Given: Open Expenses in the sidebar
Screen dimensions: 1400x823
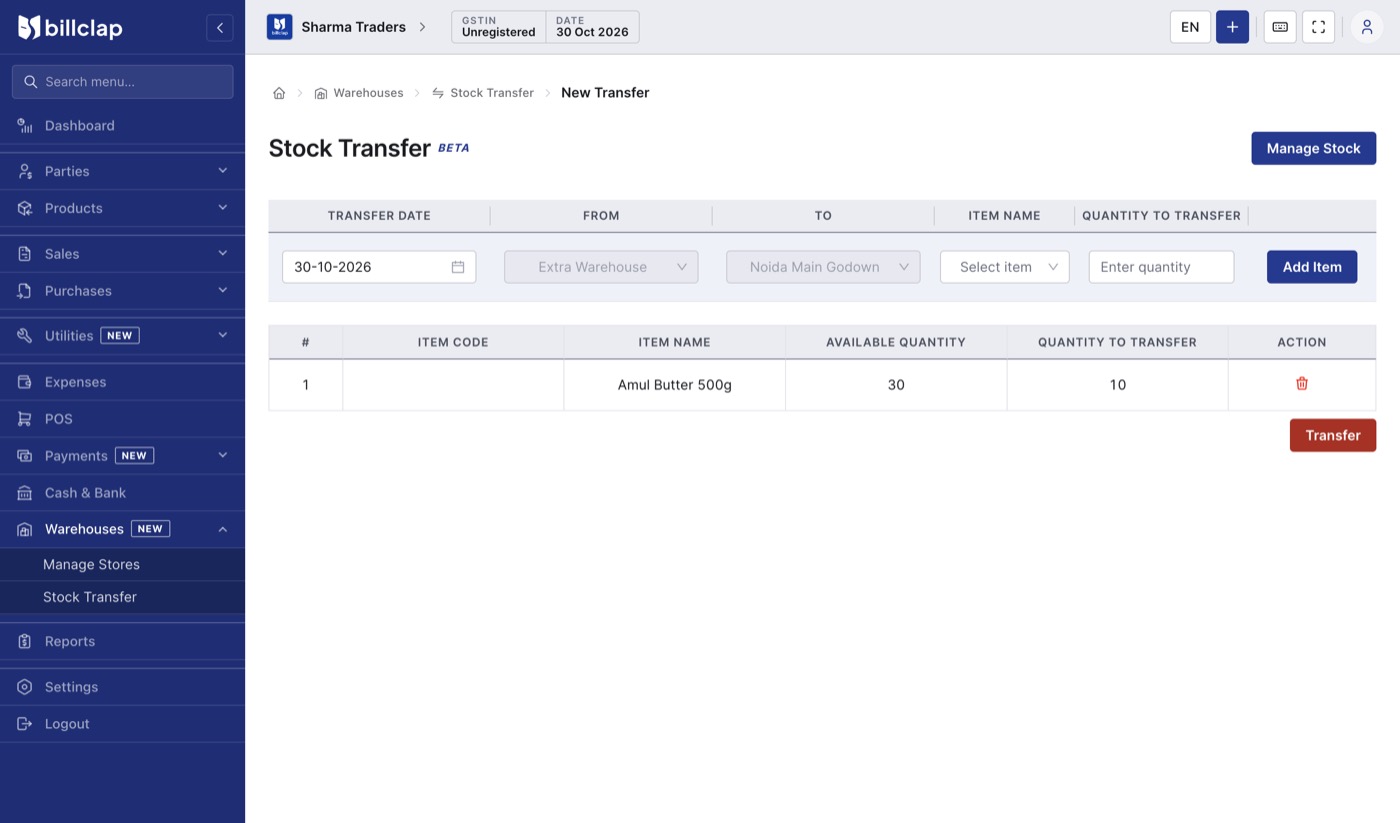Looking at the screenshot, I should pyautogui.click(x=122, y=381).
